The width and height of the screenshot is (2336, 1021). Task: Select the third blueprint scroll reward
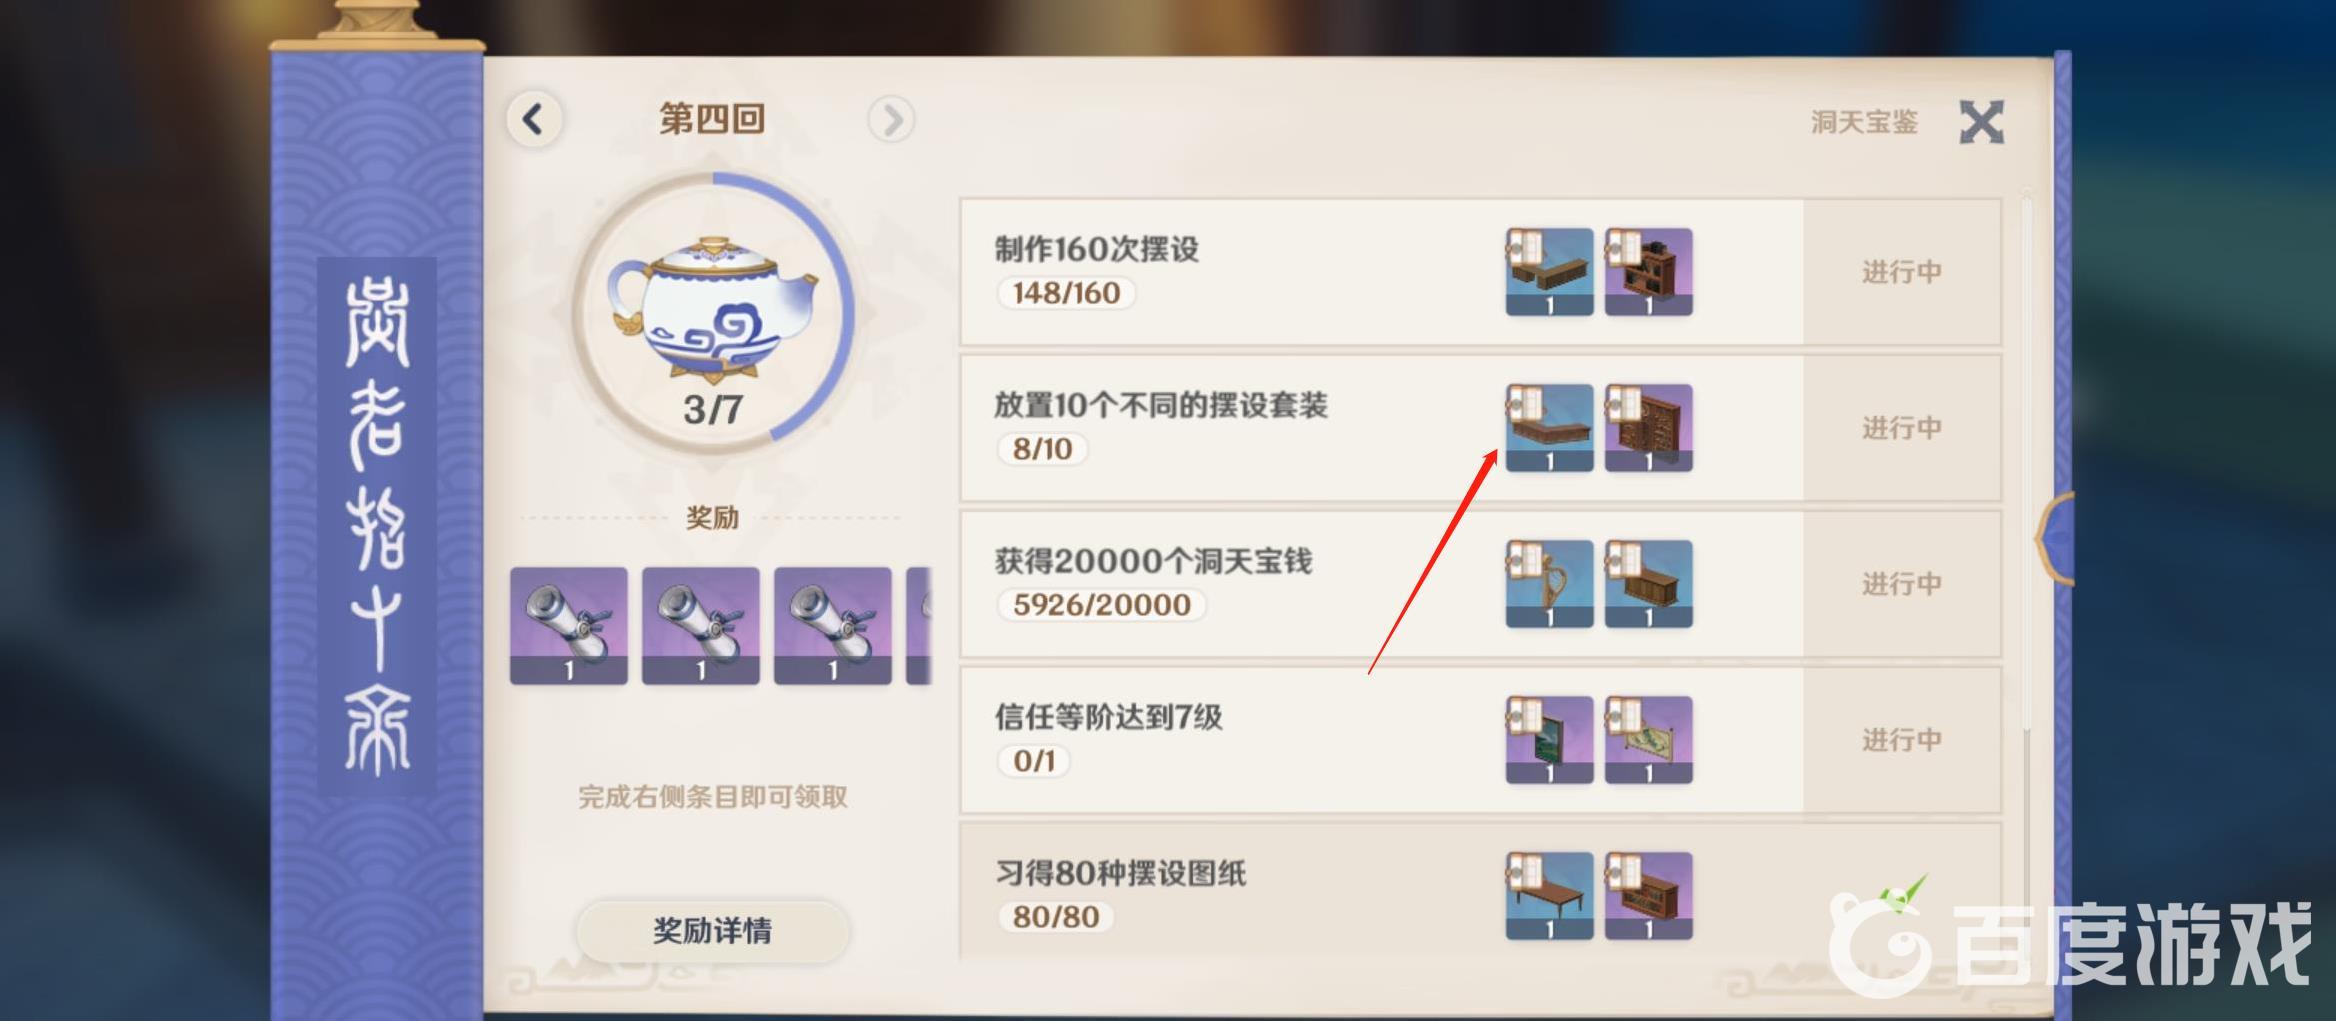pos(833,626)
